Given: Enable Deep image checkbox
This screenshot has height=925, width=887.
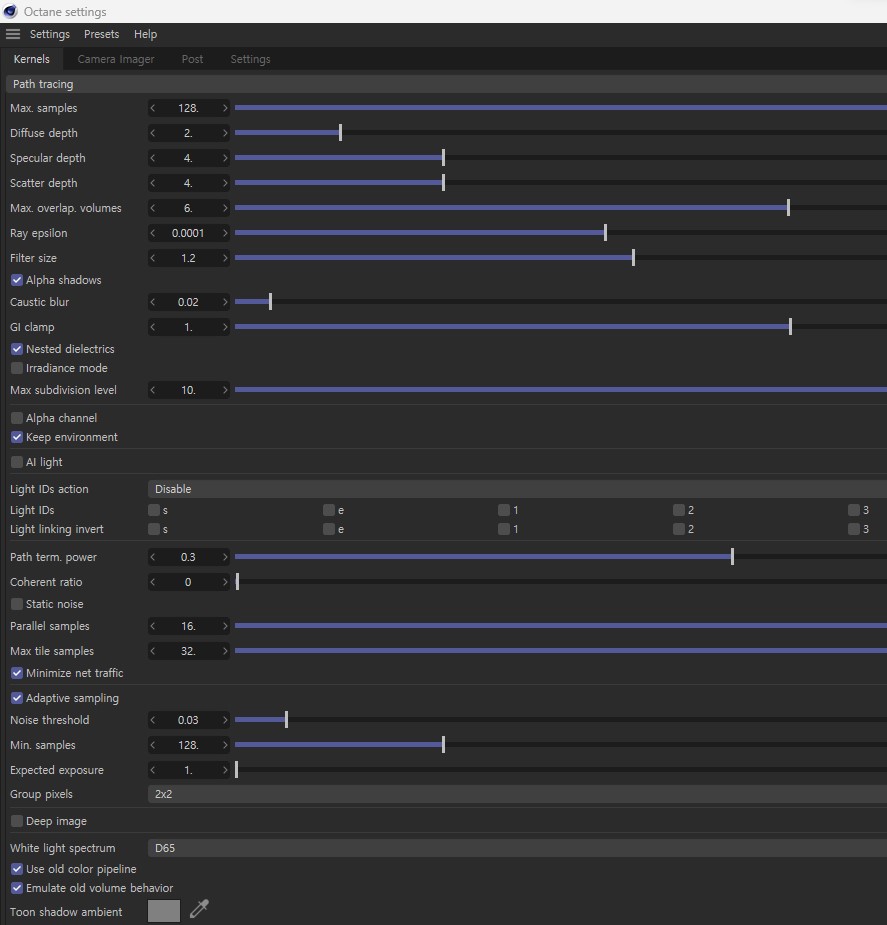Looking at the screenshot, I should 17,821.
